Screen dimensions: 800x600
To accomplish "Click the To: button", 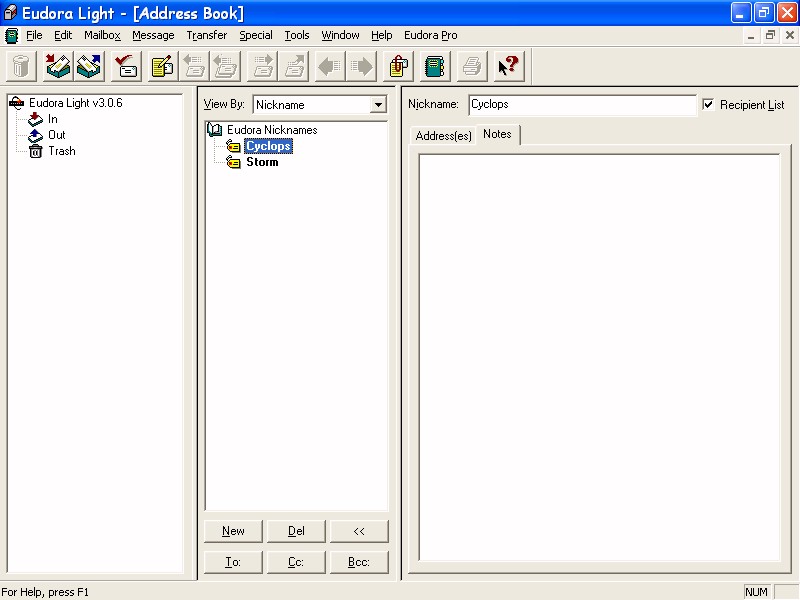I will (x=233, y=562).
